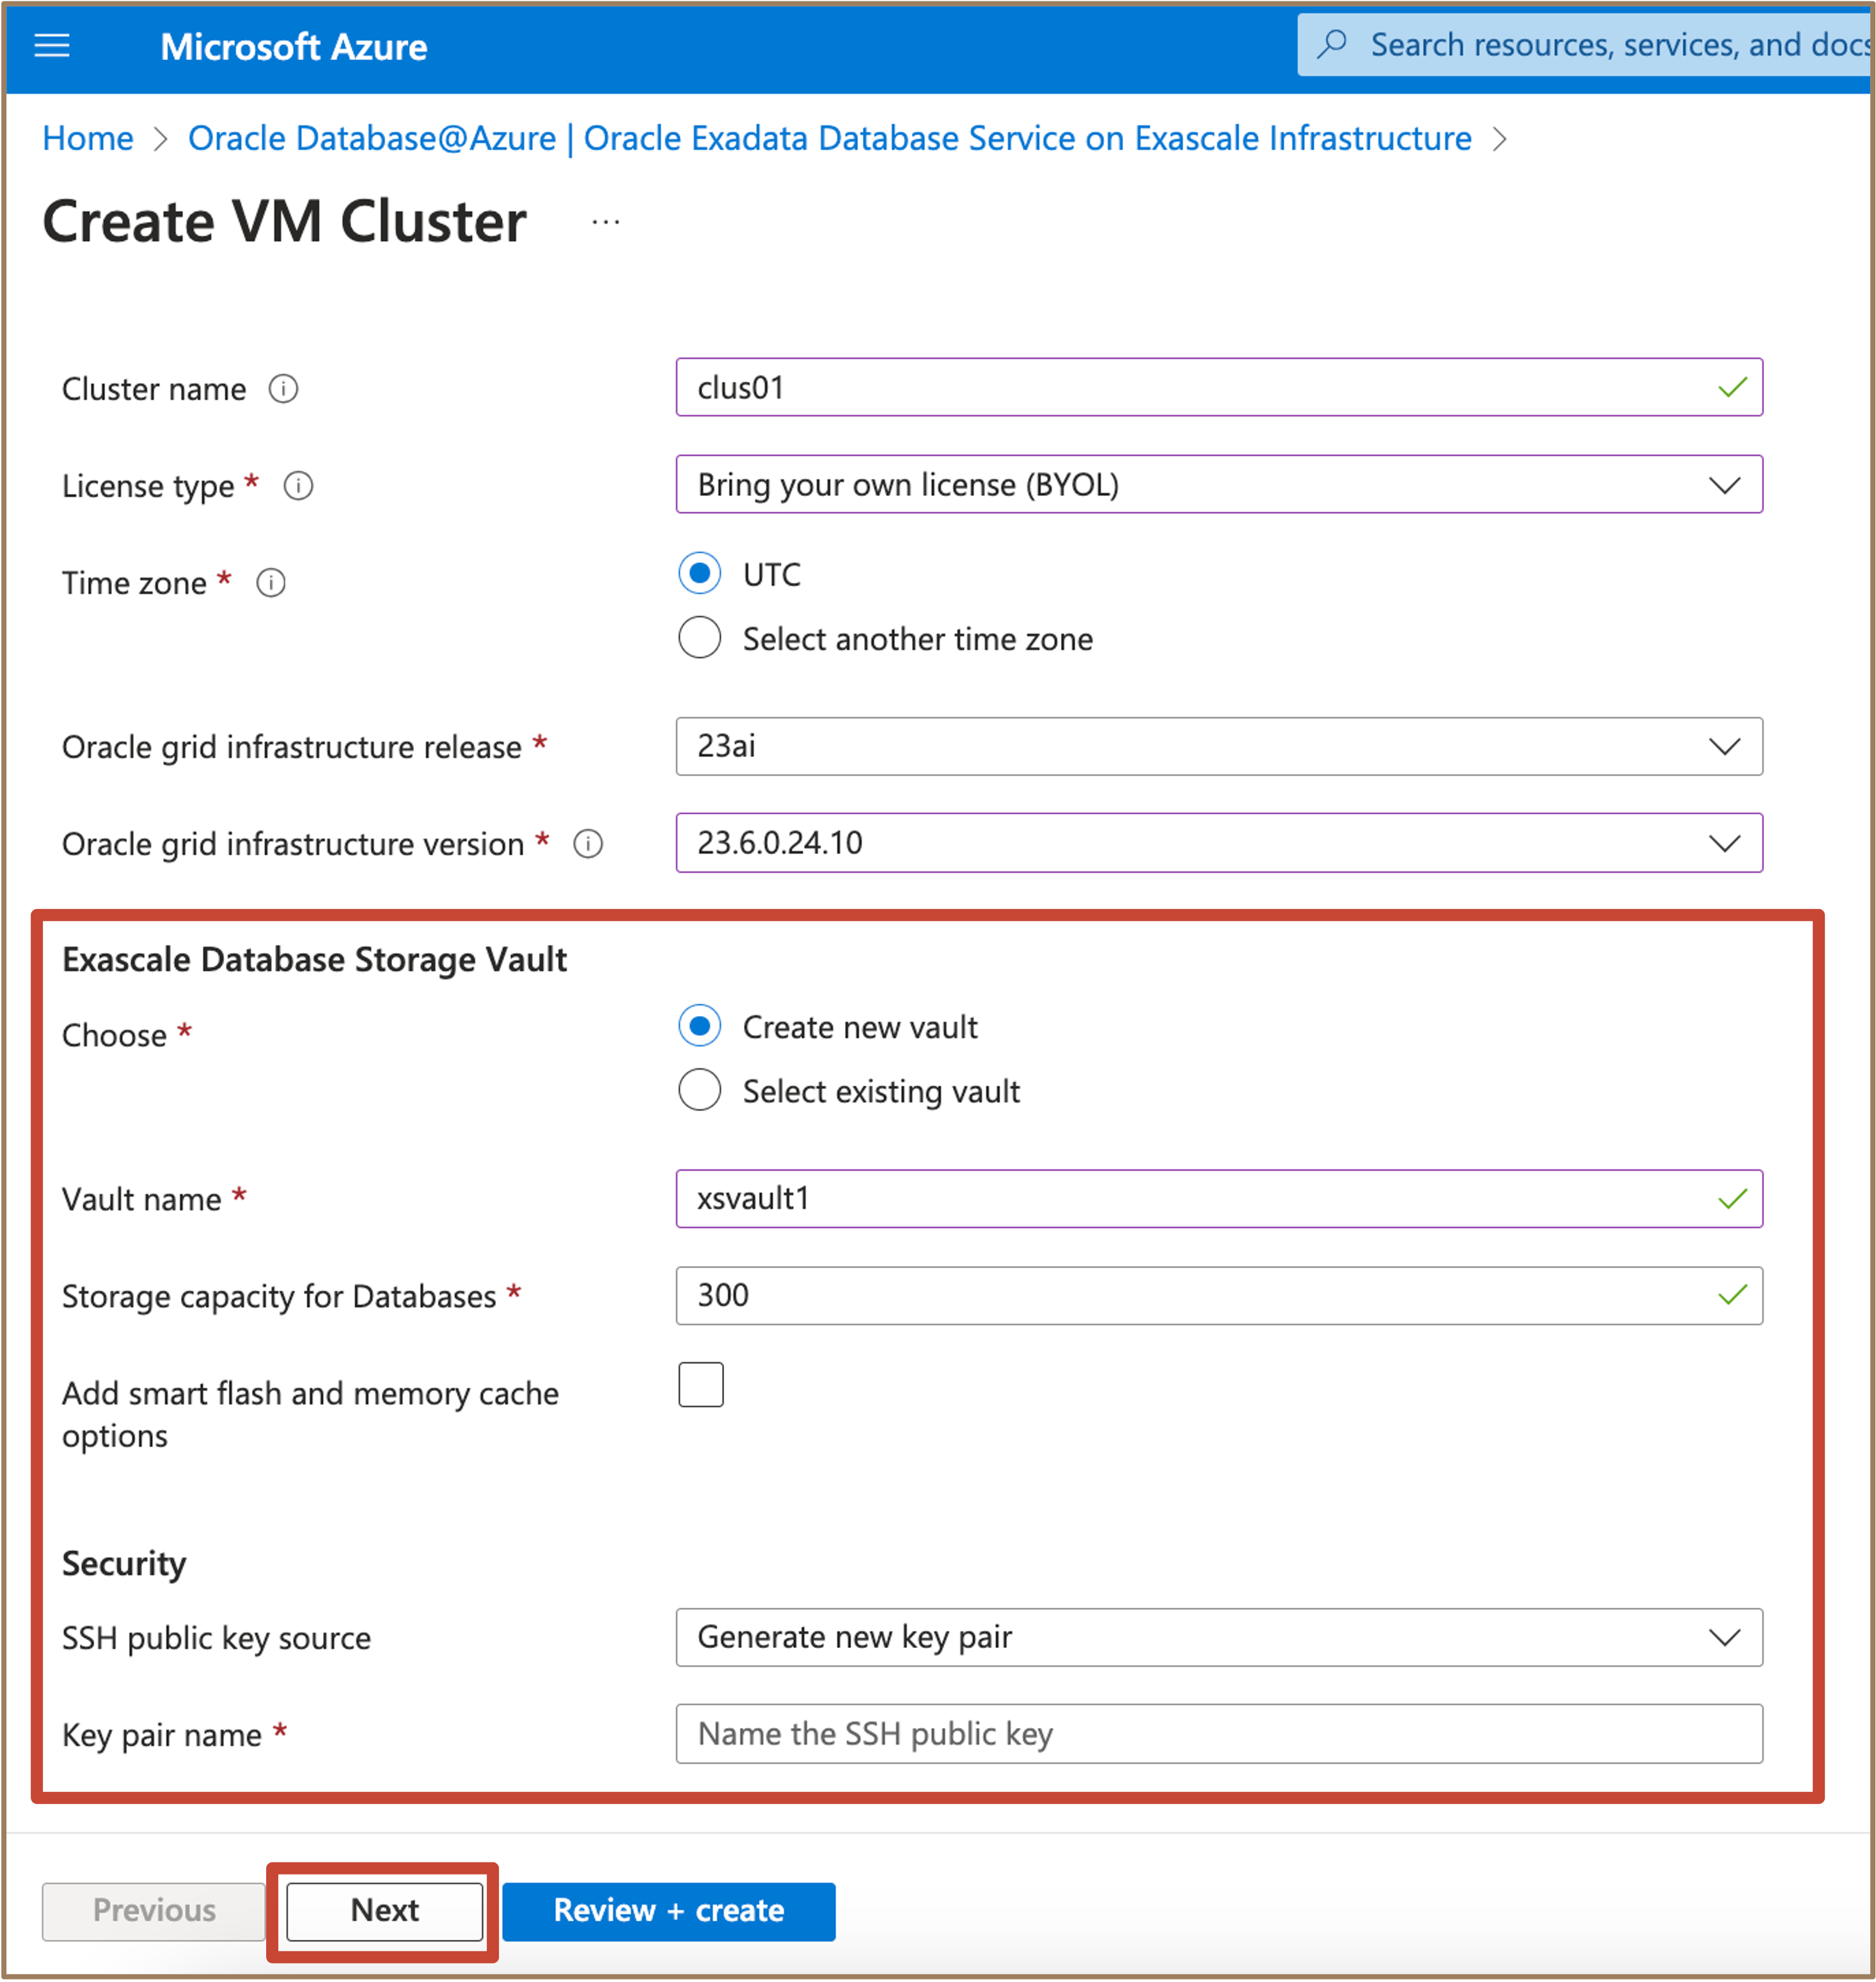Click the search magnifier icon
Image resolution: width=1876 pixels, height=1982 pixels.
pos(1332,45)
